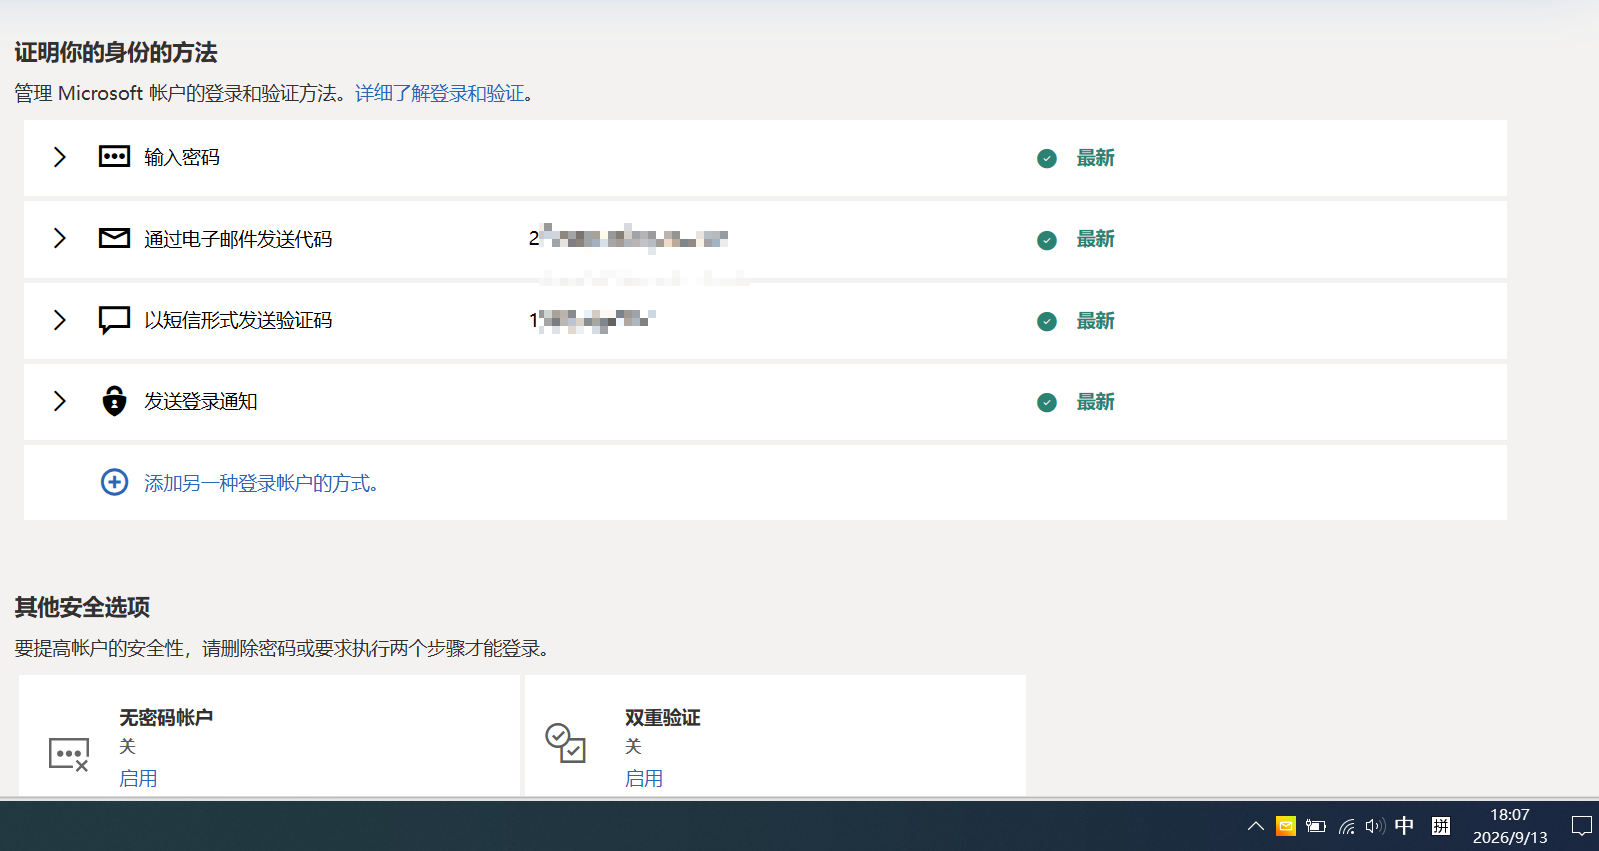Expand the 通过电子邮件发送代码 row chevron
Viewport: 1599px width, 851px height.
tap(60, 238)
